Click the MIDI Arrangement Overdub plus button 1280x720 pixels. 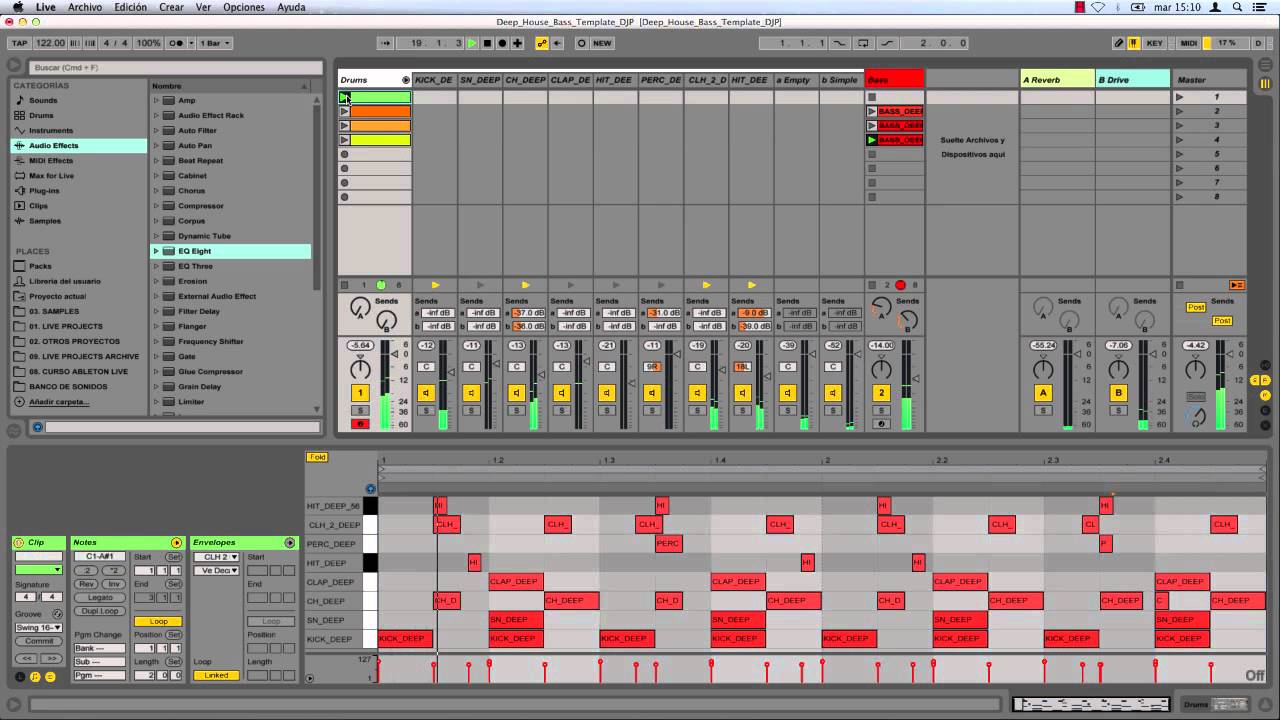[517, 43]
